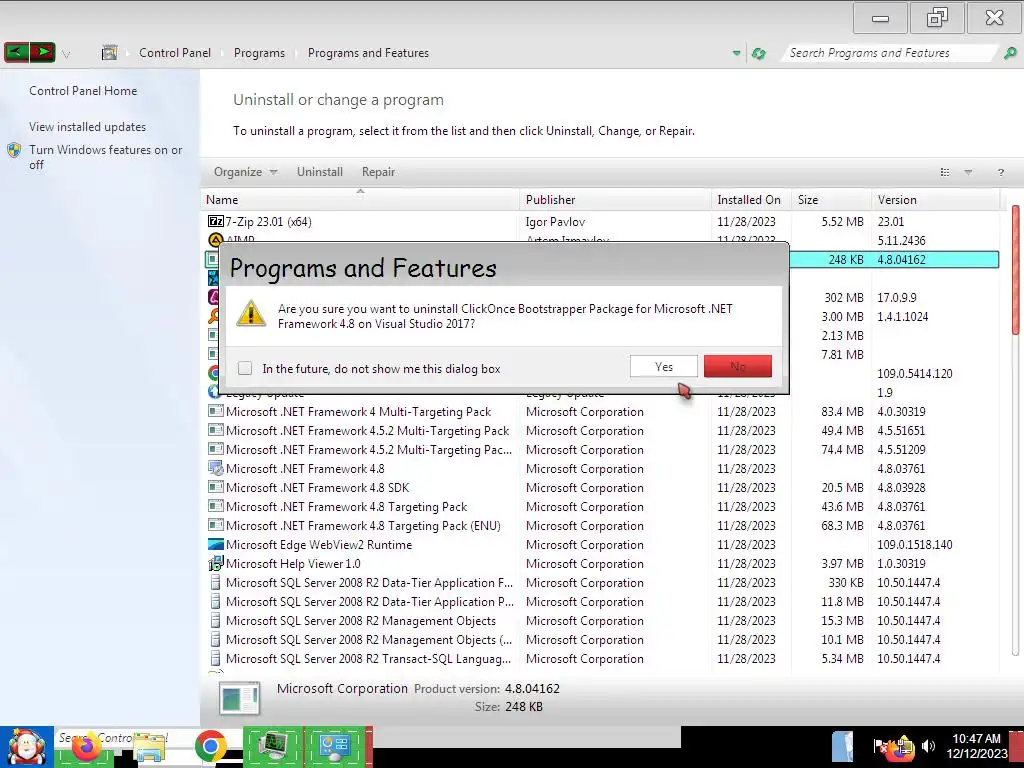Click the 83.4 MB size cell

(x=842, y=411)
